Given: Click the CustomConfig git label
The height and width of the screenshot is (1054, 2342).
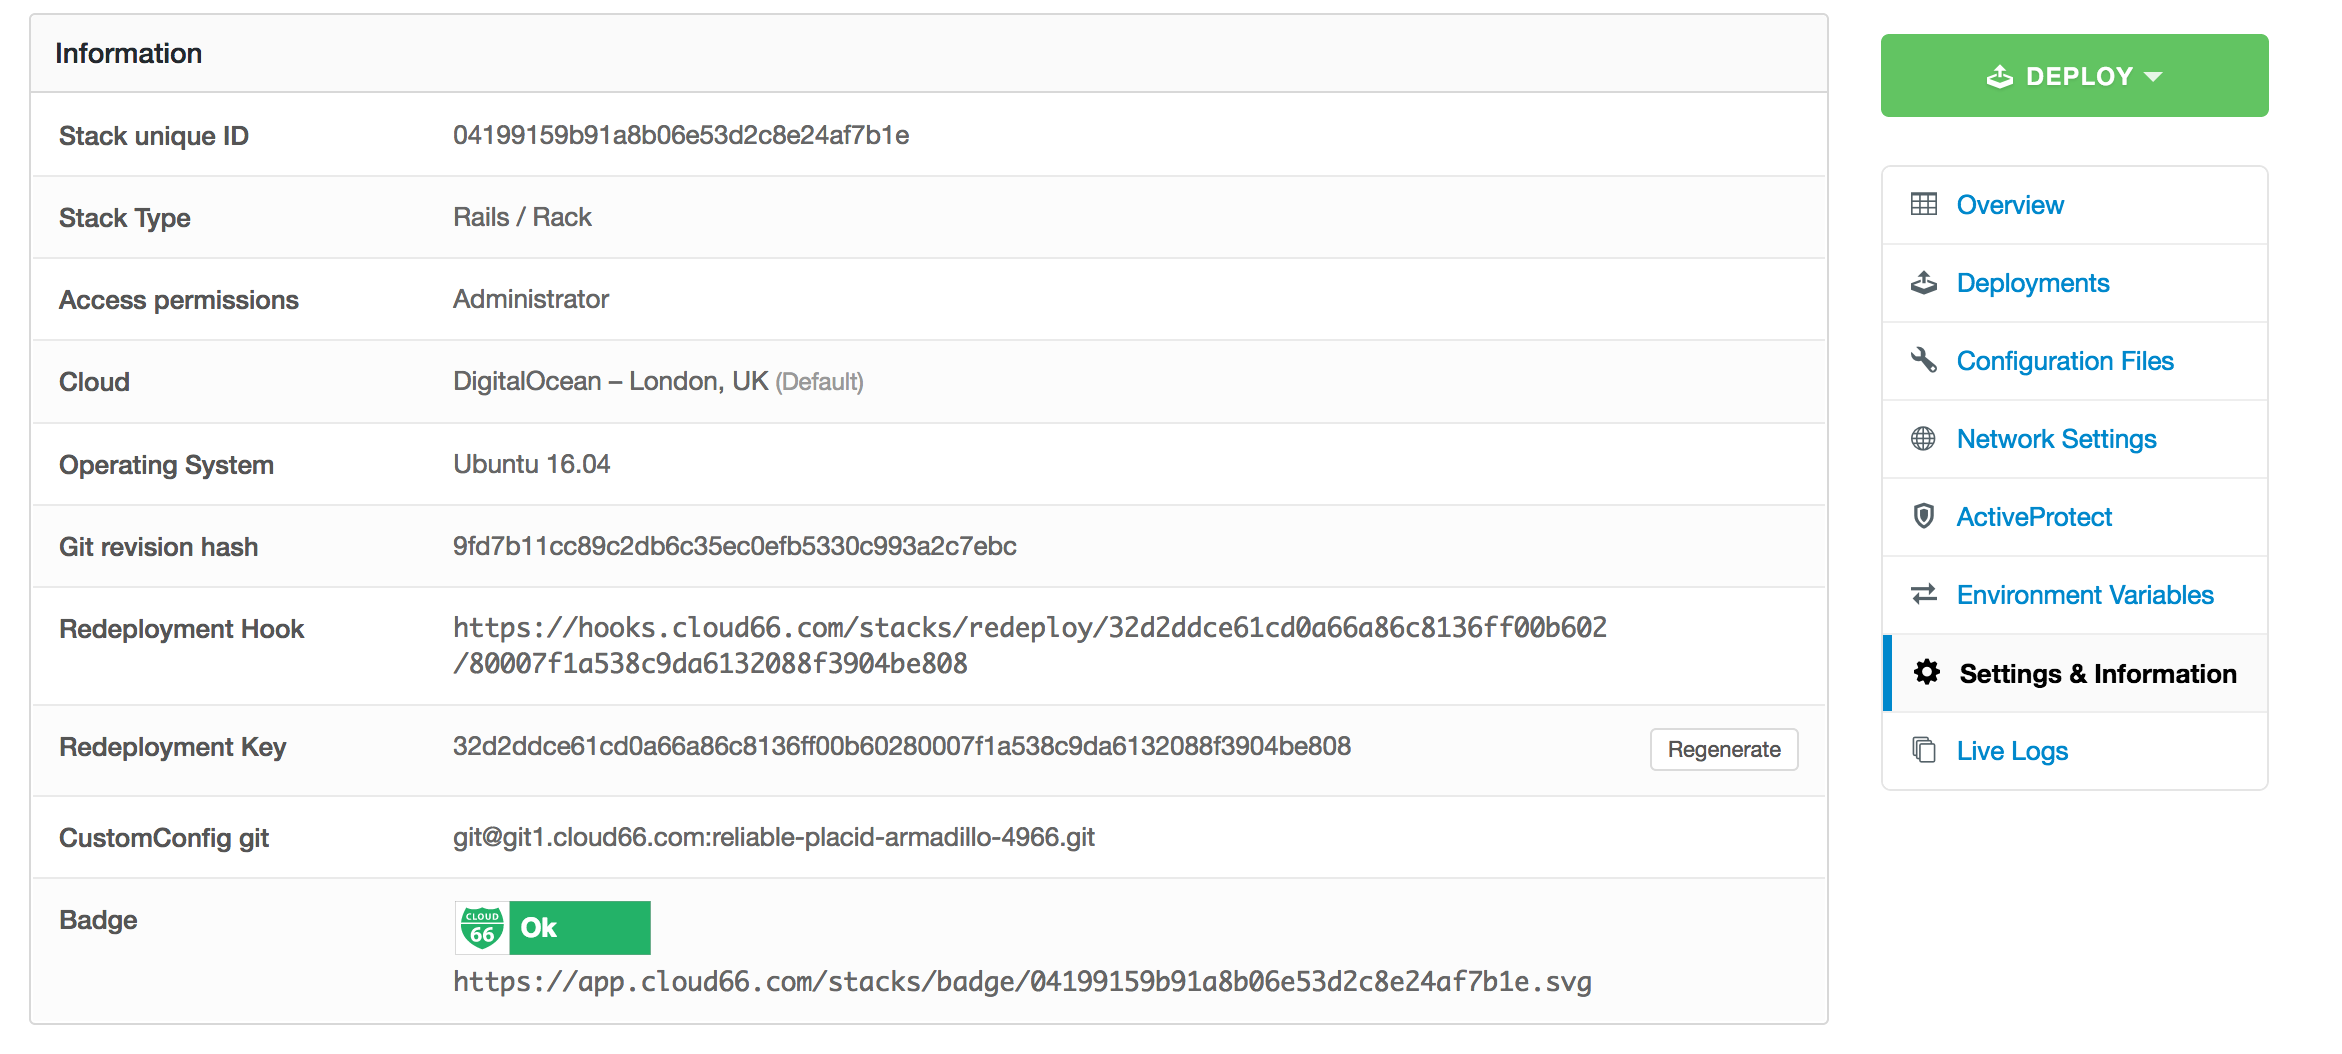Looking at the screenshot, I should click(164, 838).
